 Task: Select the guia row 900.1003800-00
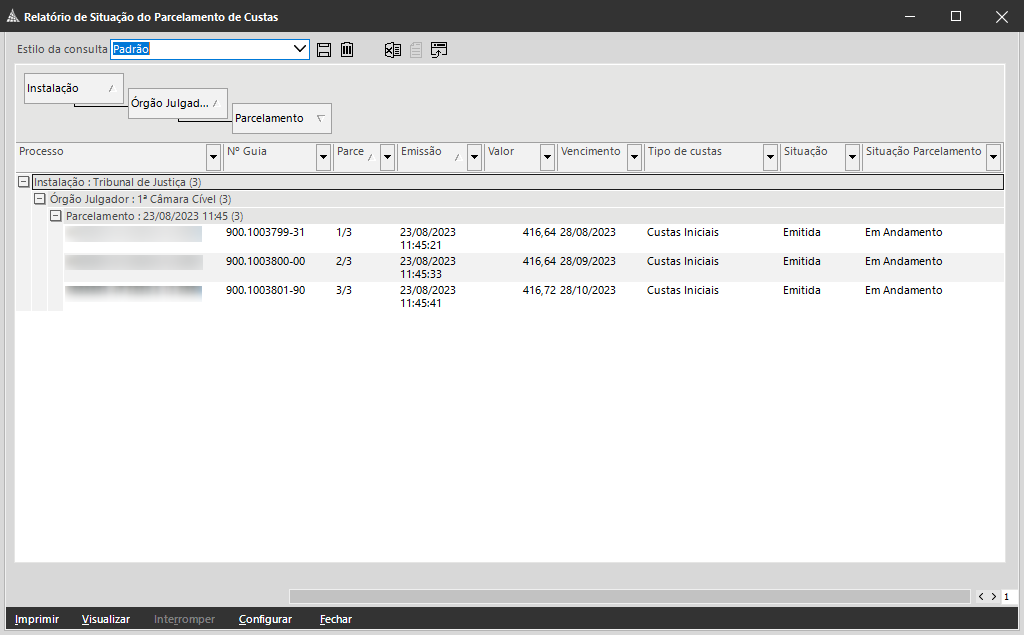click(x=265, y=261)
